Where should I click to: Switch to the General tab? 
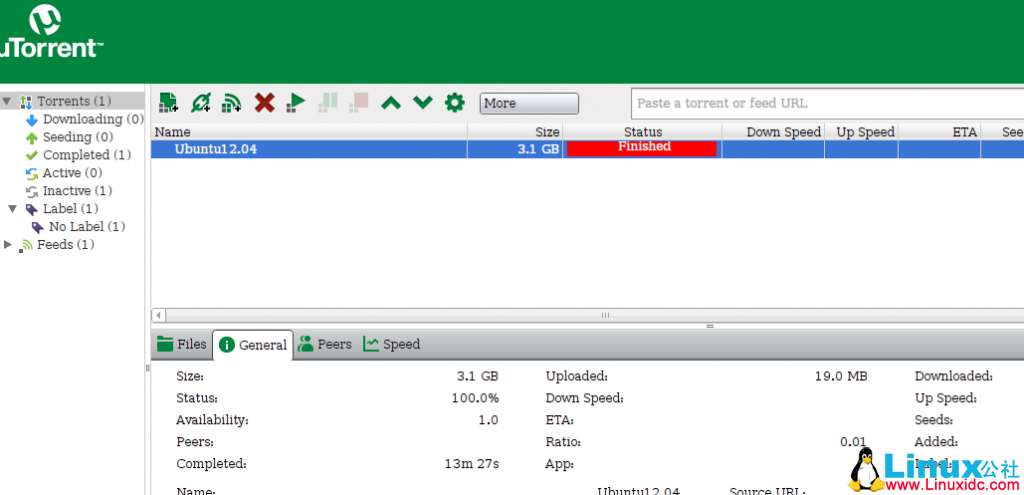coord(253,345)
